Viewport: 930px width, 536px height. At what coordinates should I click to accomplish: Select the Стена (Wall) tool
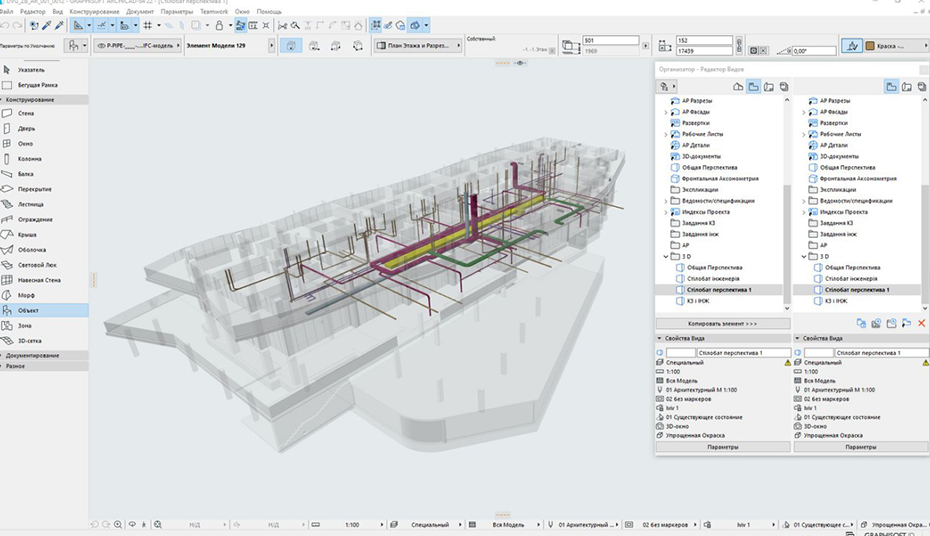point(26,113)
